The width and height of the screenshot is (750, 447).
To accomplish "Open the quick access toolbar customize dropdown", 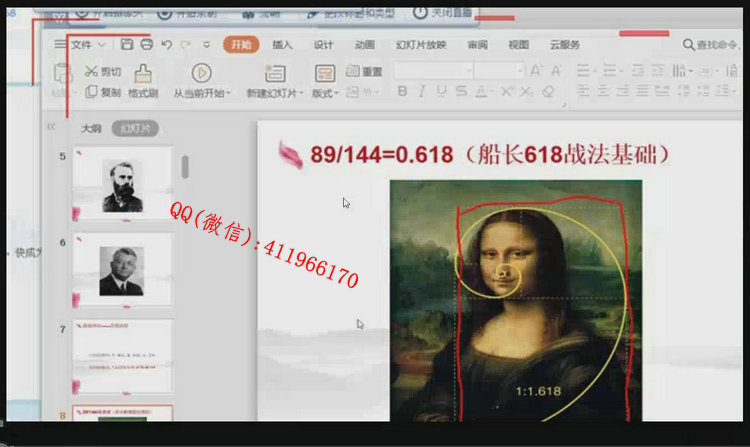I will pyautogui.click(x=207, y=45).
